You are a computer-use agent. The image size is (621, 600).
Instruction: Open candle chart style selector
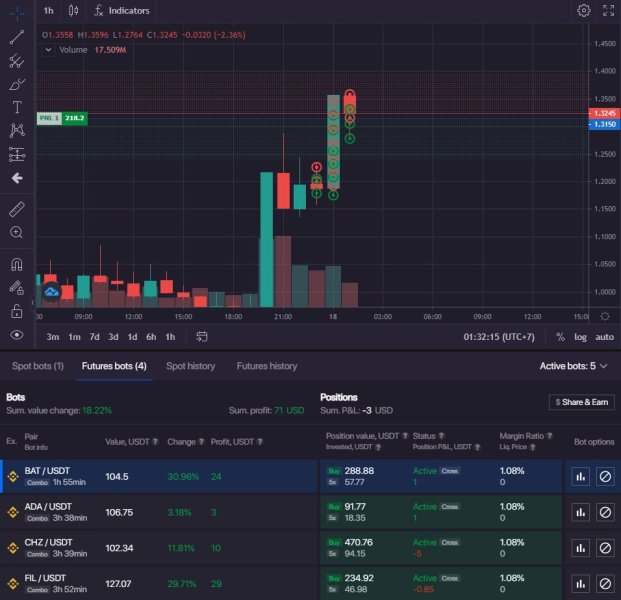click(x=73, y=11)
